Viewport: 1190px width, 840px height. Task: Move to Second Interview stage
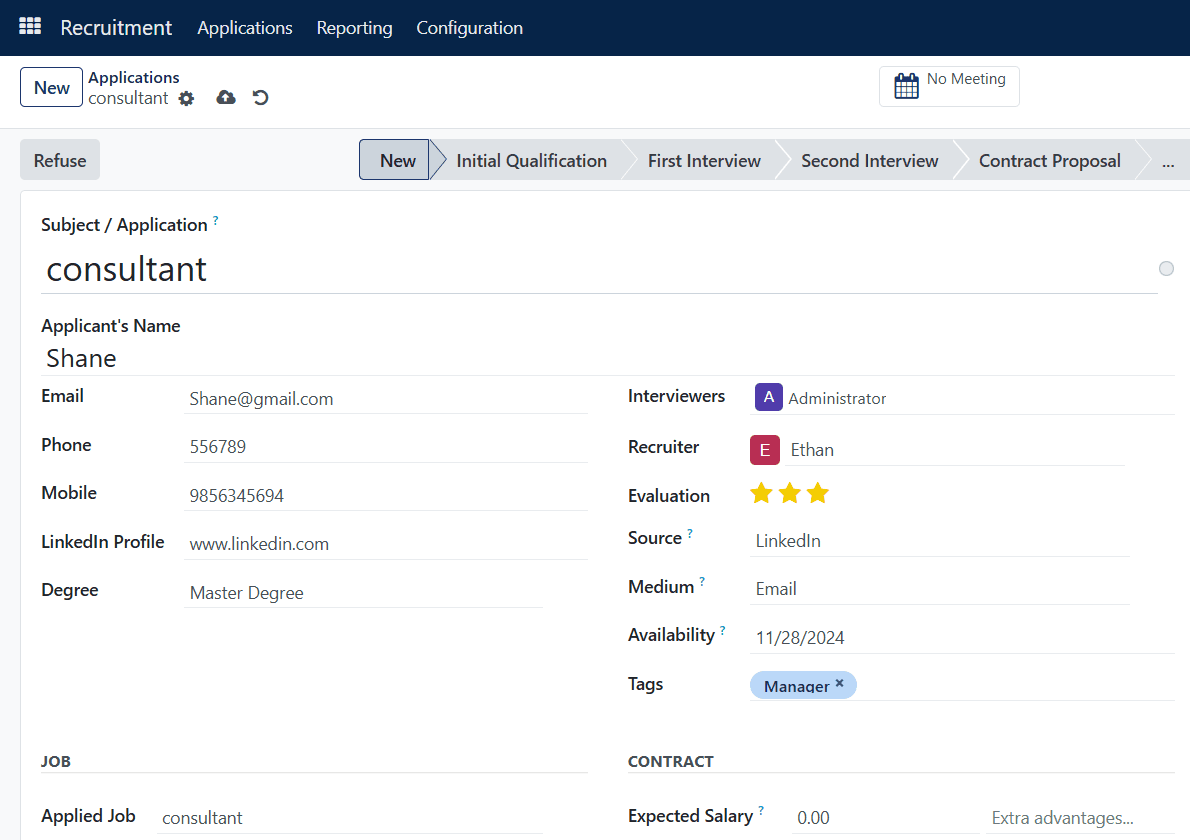click(870, 161)
